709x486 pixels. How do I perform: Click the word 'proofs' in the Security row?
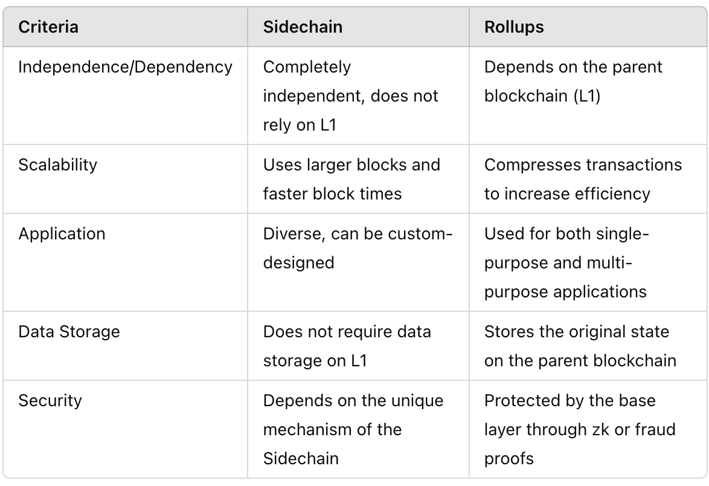point(509,459)
